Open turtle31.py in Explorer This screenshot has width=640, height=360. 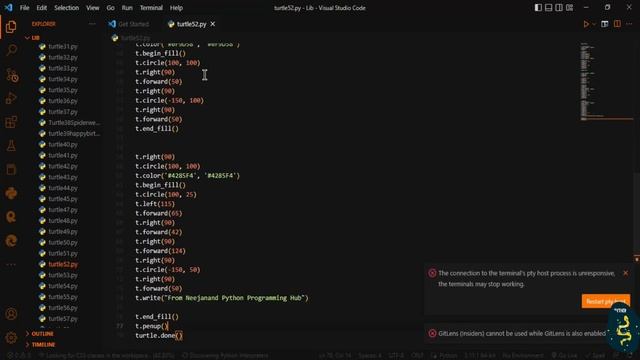point(62,47)
